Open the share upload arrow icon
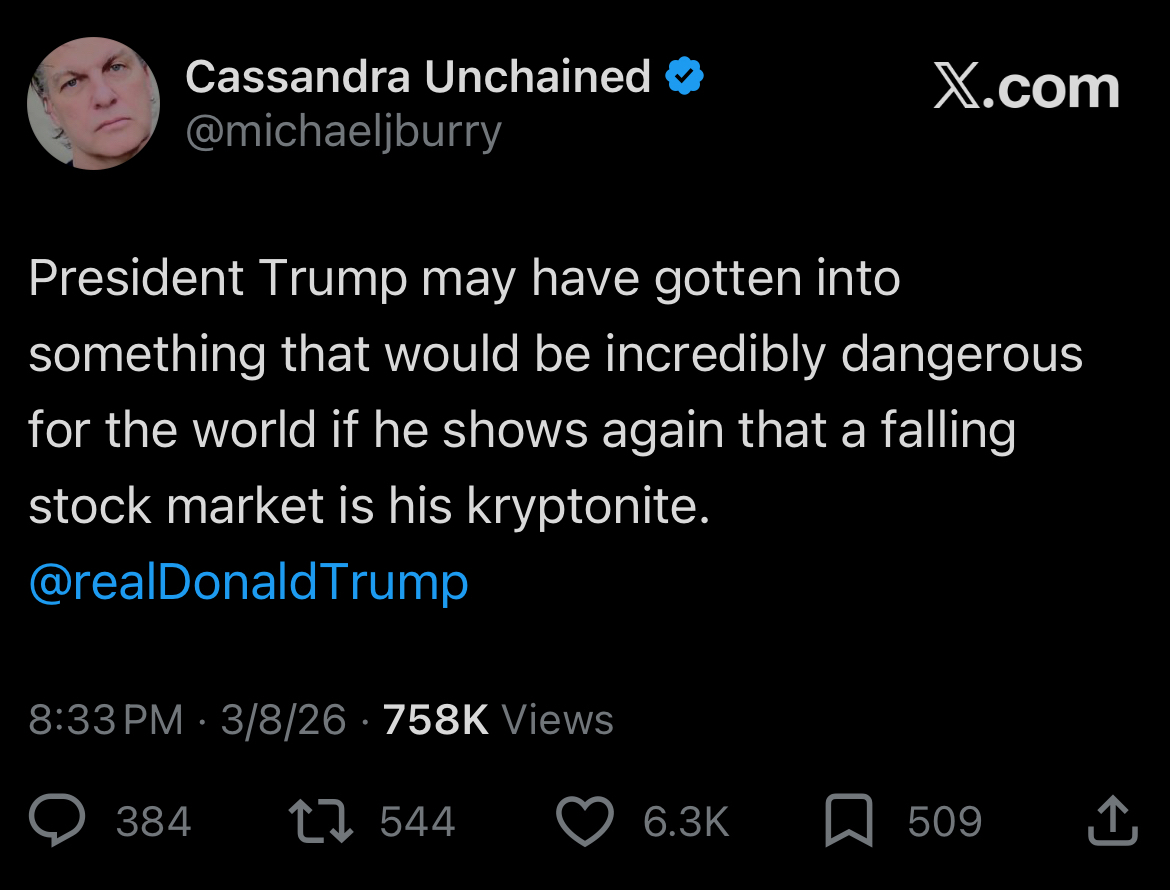This screenshot has width=1170, height=890. pyautogui.click(x=1113, y=820)
